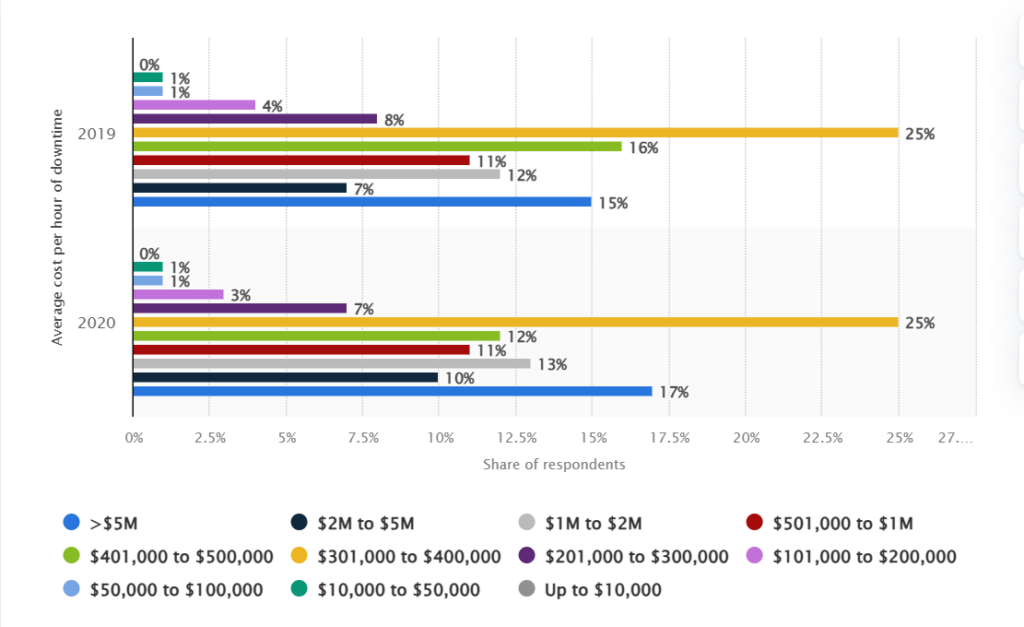Click the 2019 green bar showing 16%

coord(377,146)
